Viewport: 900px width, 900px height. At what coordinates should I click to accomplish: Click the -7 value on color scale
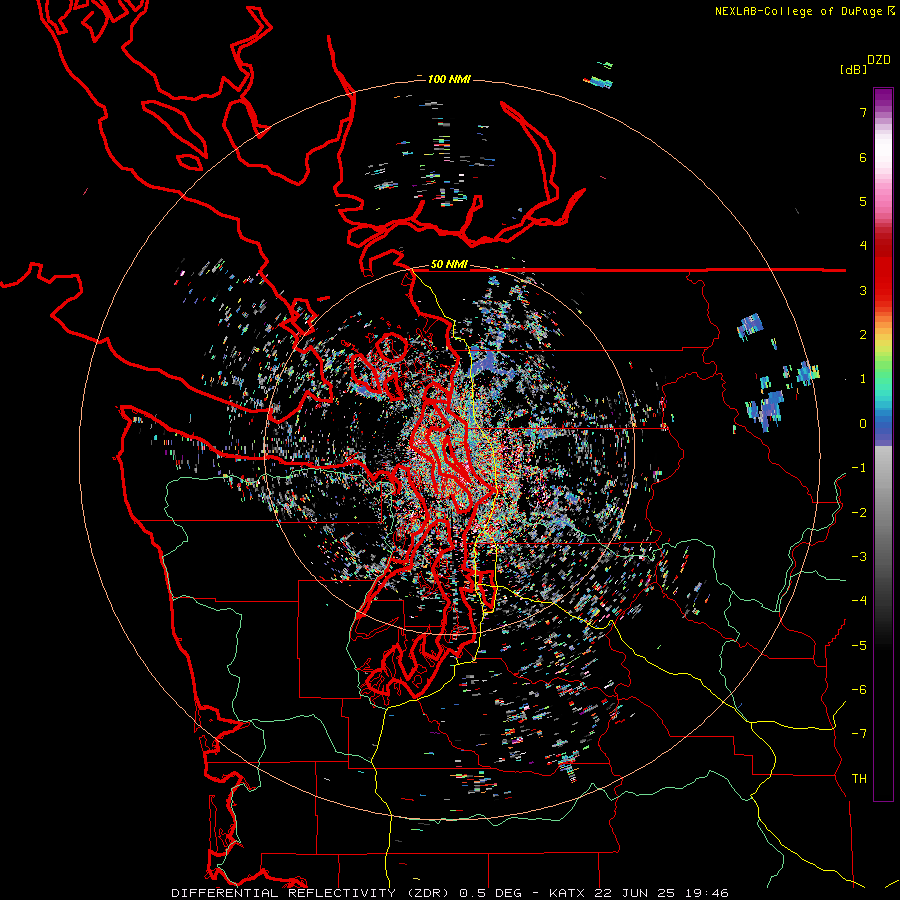pyautogui.click(x=859, y=734)
